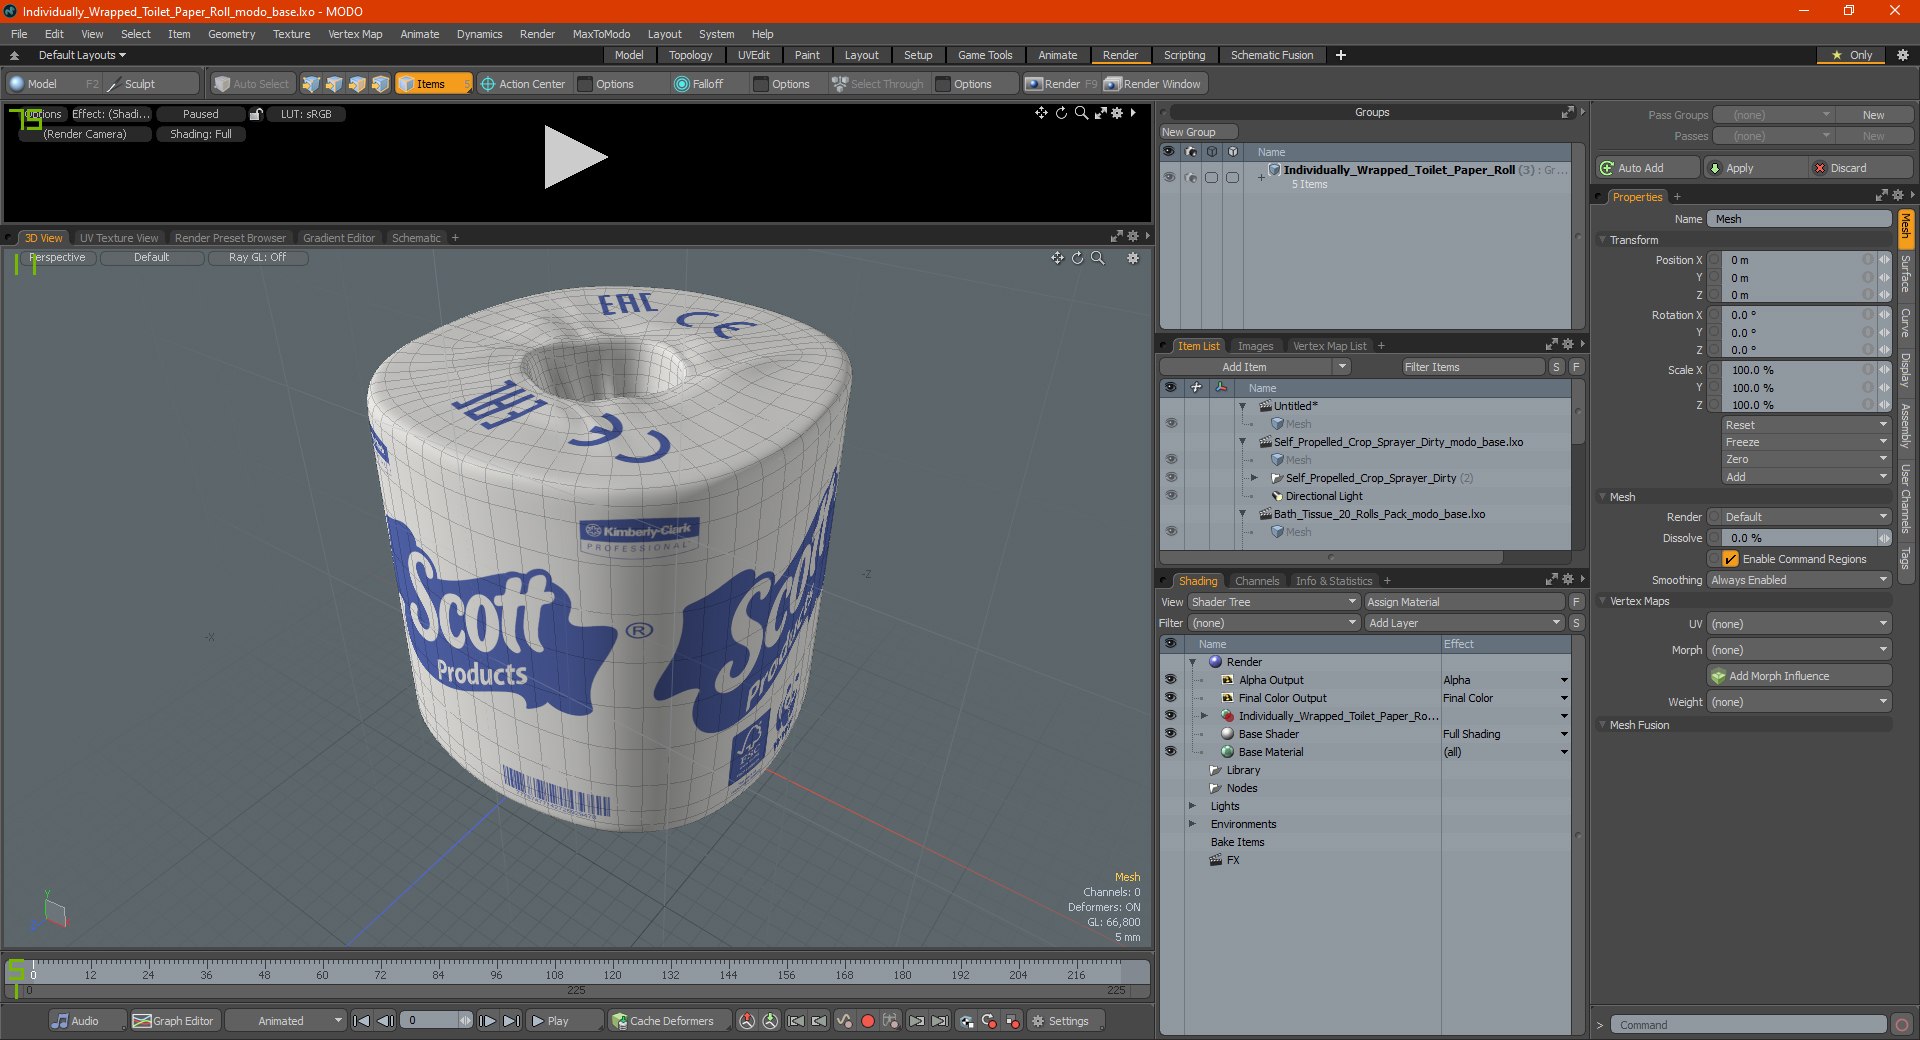The height and width of the screenshot is (1040, 1920).
Task: Select Polygons selection mode icon
Action: 357,84
